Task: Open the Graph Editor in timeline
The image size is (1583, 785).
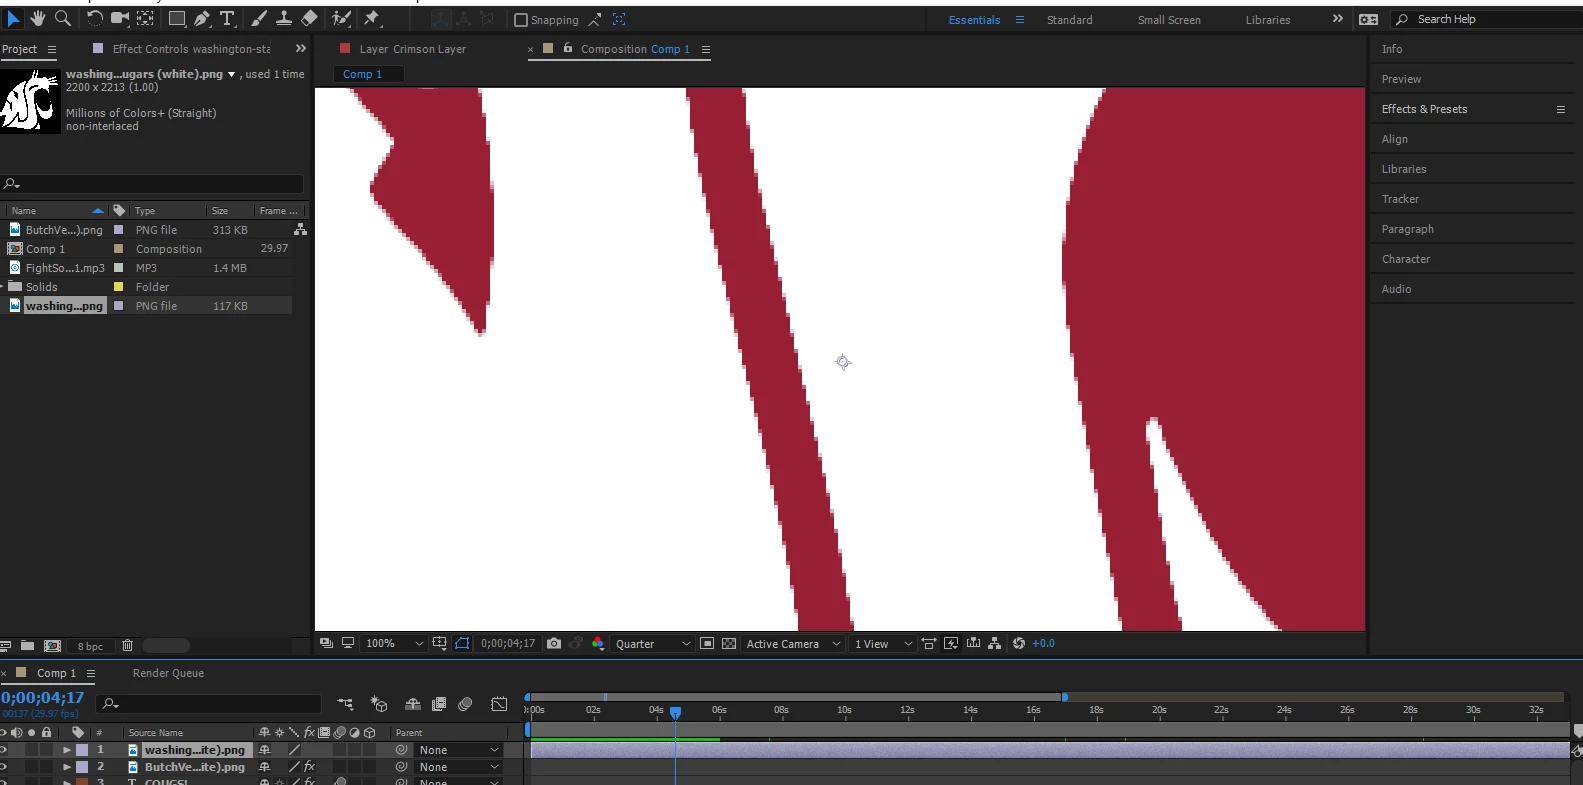Action: coord(500,704)
